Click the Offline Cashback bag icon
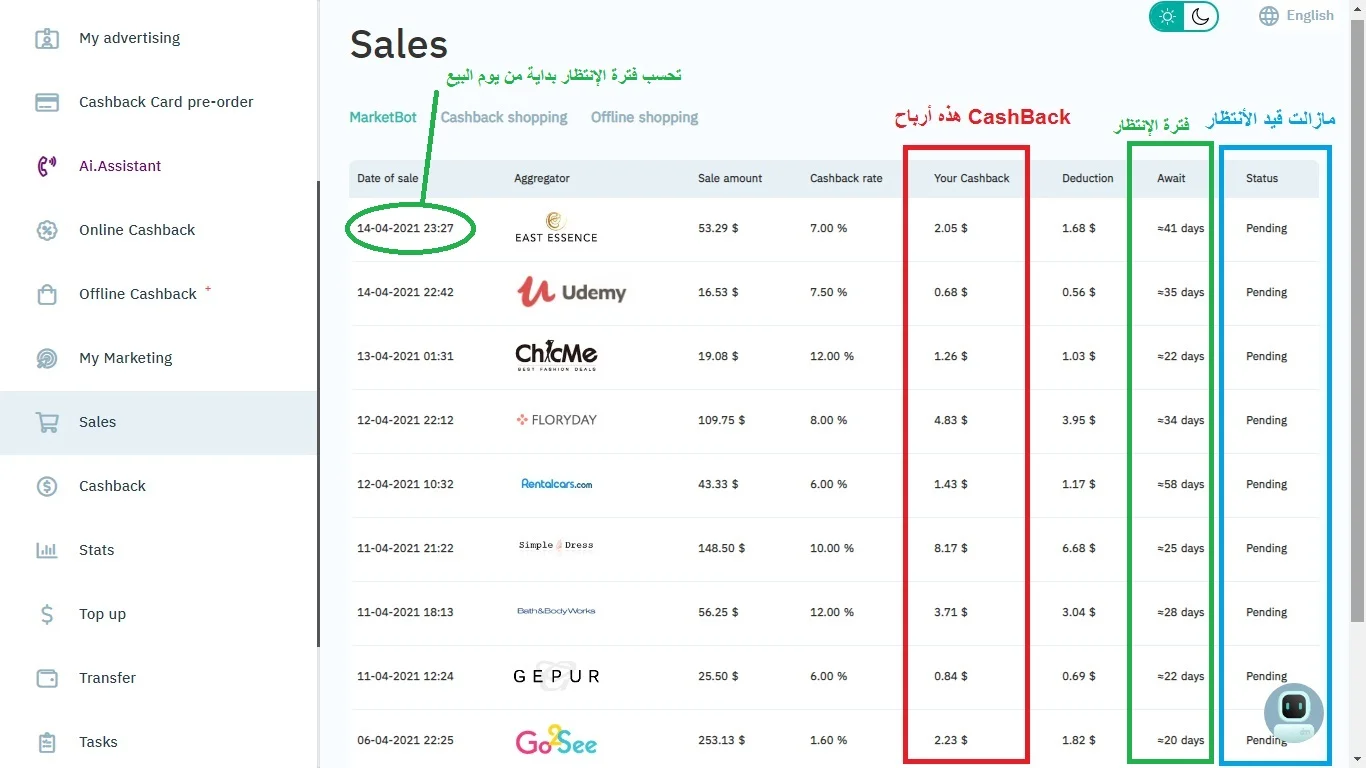This screenshot has height=768, width=1366. 47,294
